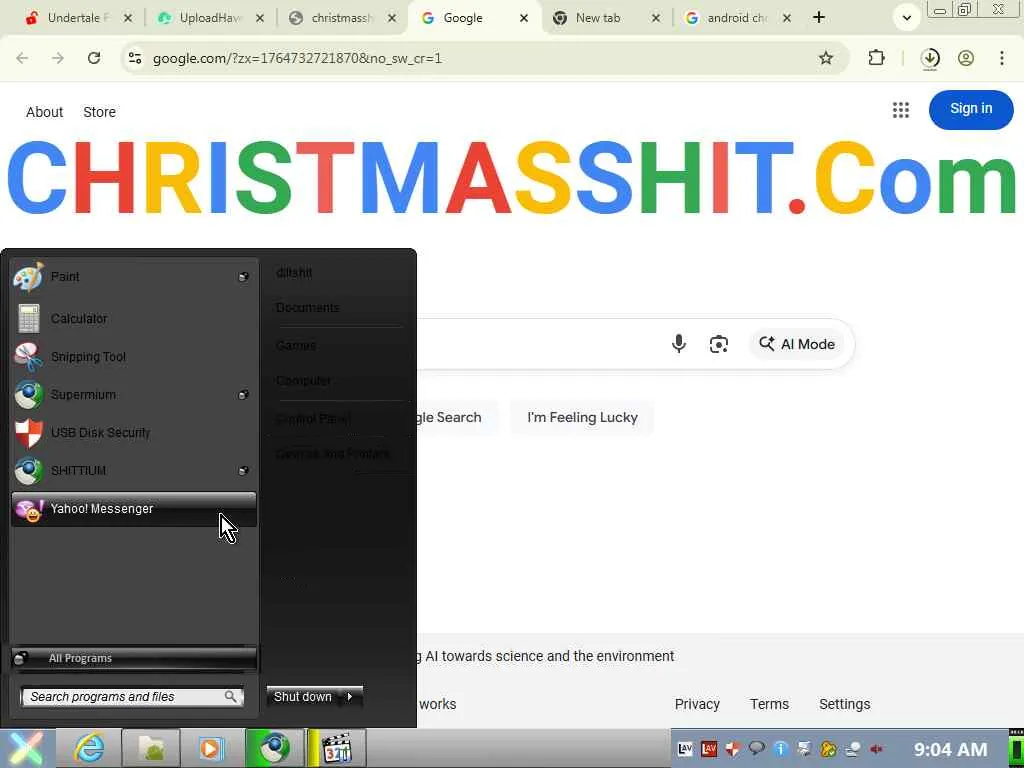Expand the SHITTIUM jump list arrow
The width and height of the screenshot is (1024, 768).
point(243,470)
